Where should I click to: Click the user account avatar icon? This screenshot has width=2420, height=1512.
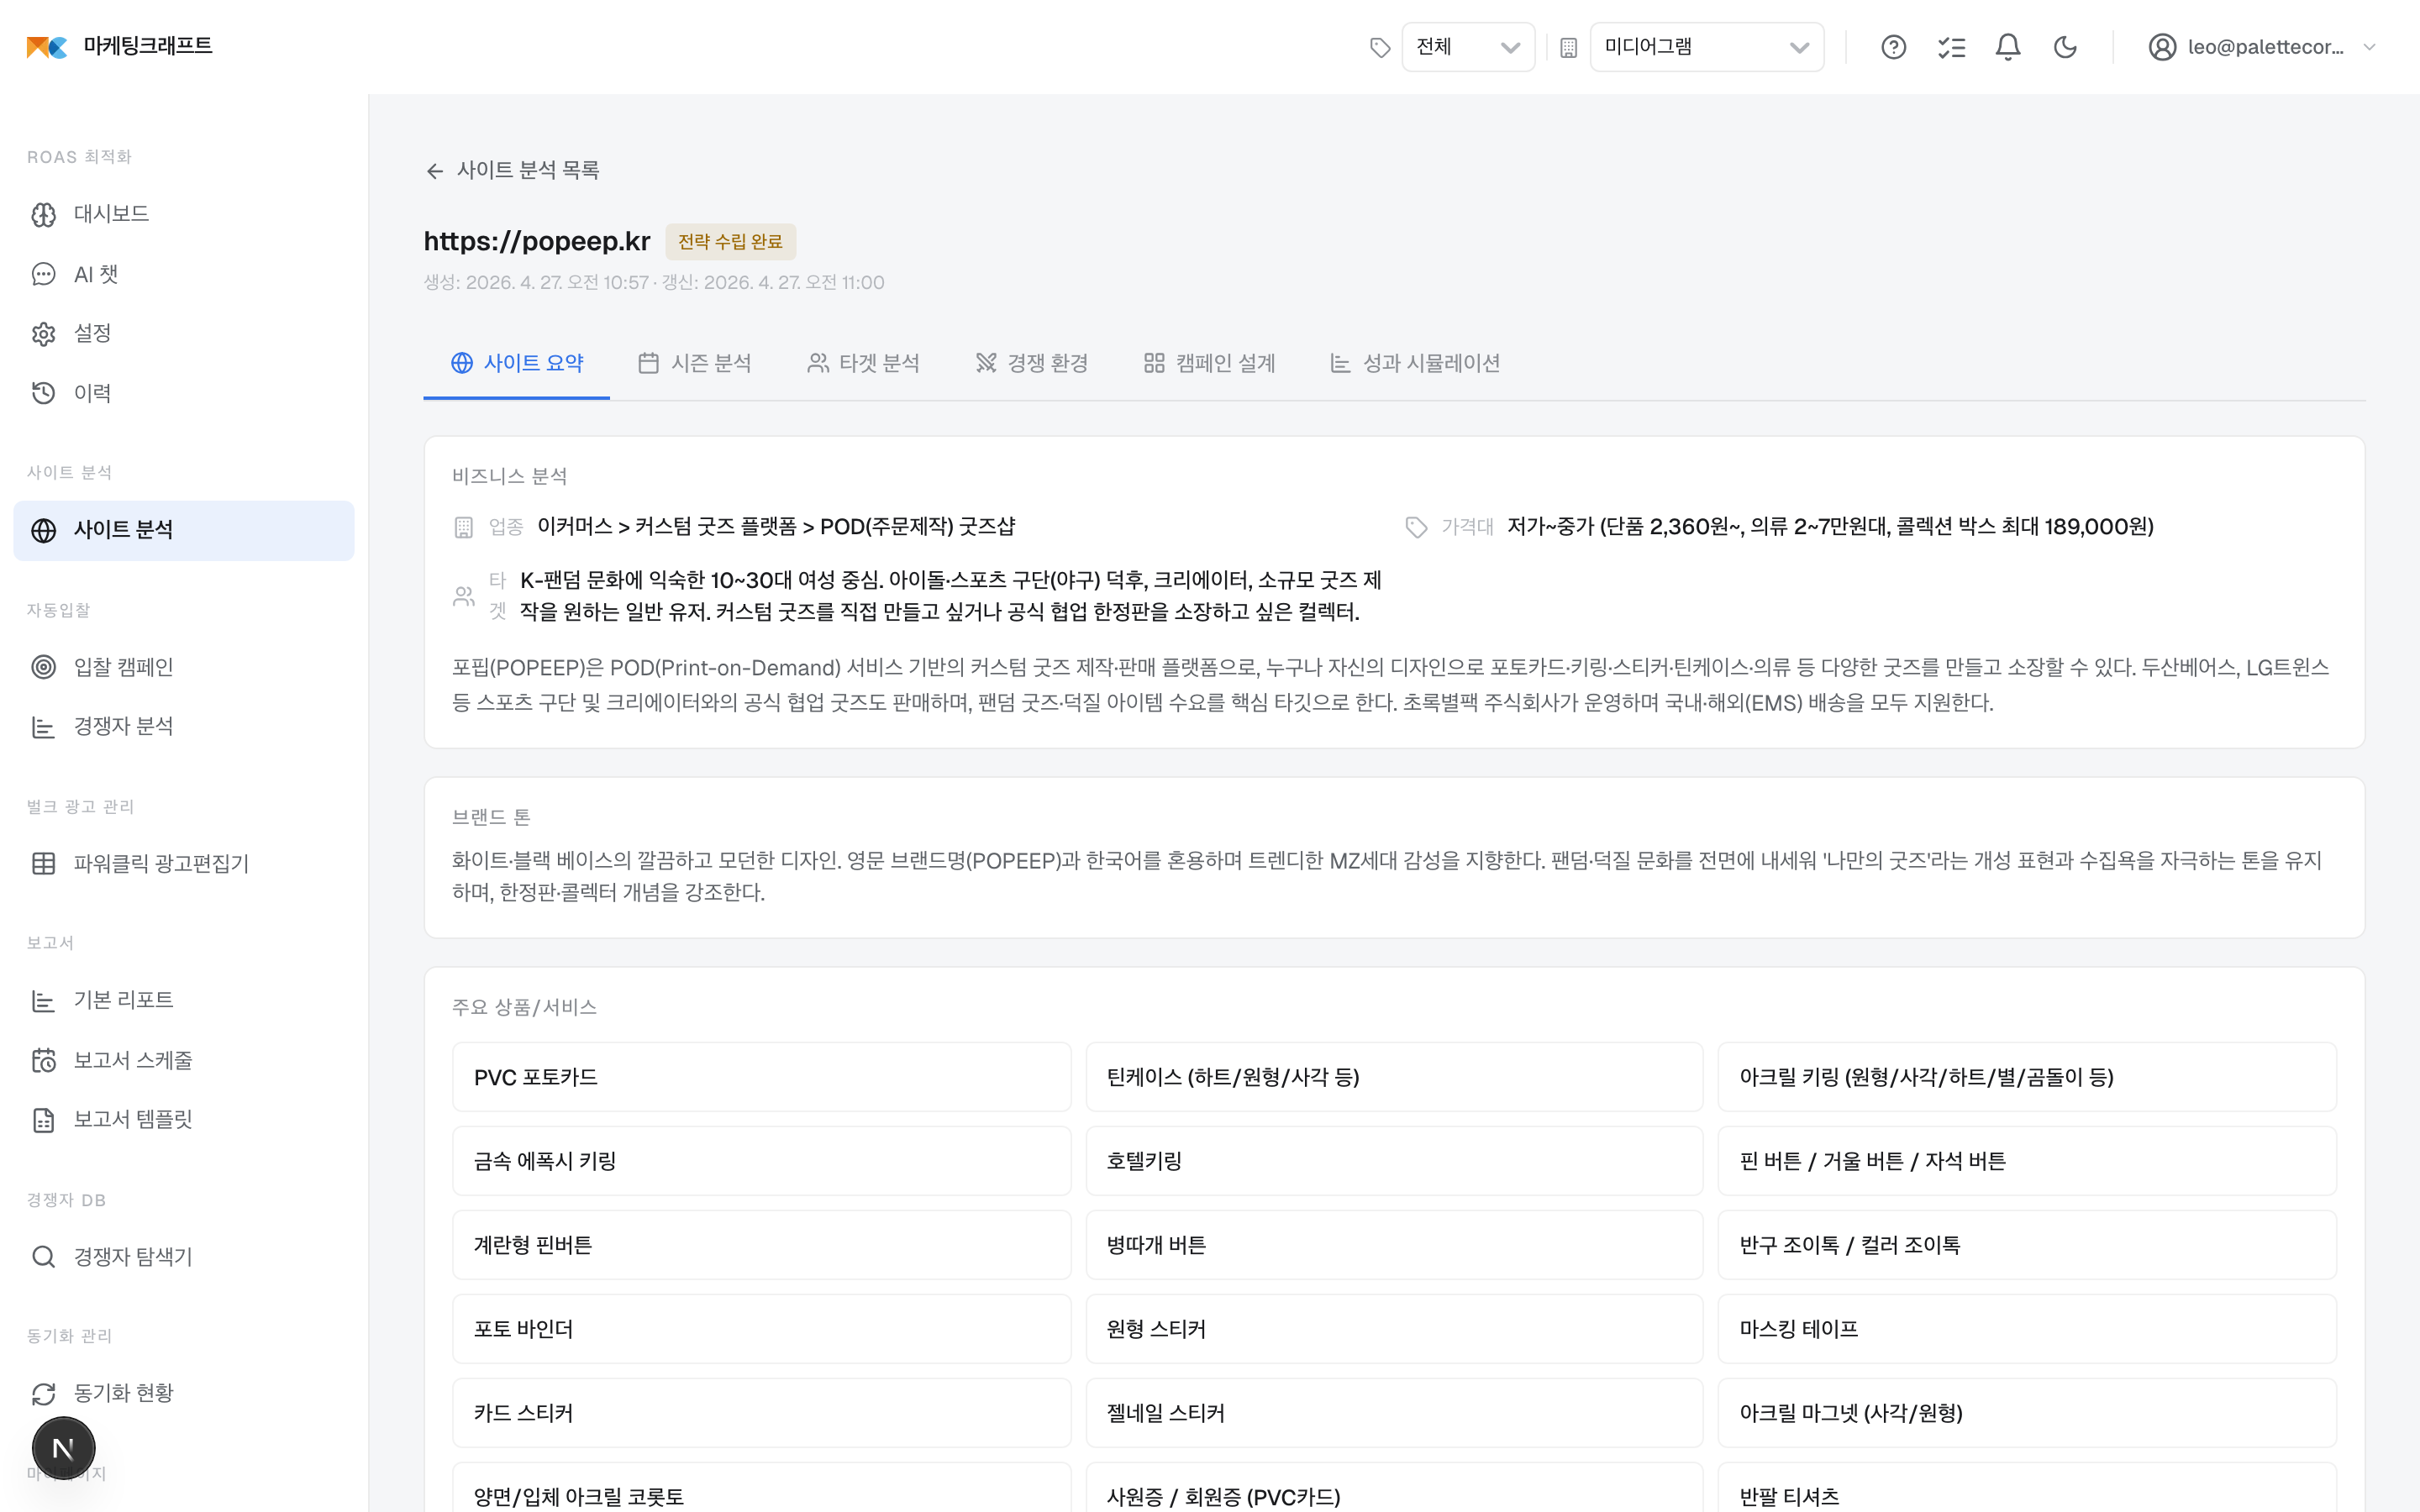tap(2162, 47)
